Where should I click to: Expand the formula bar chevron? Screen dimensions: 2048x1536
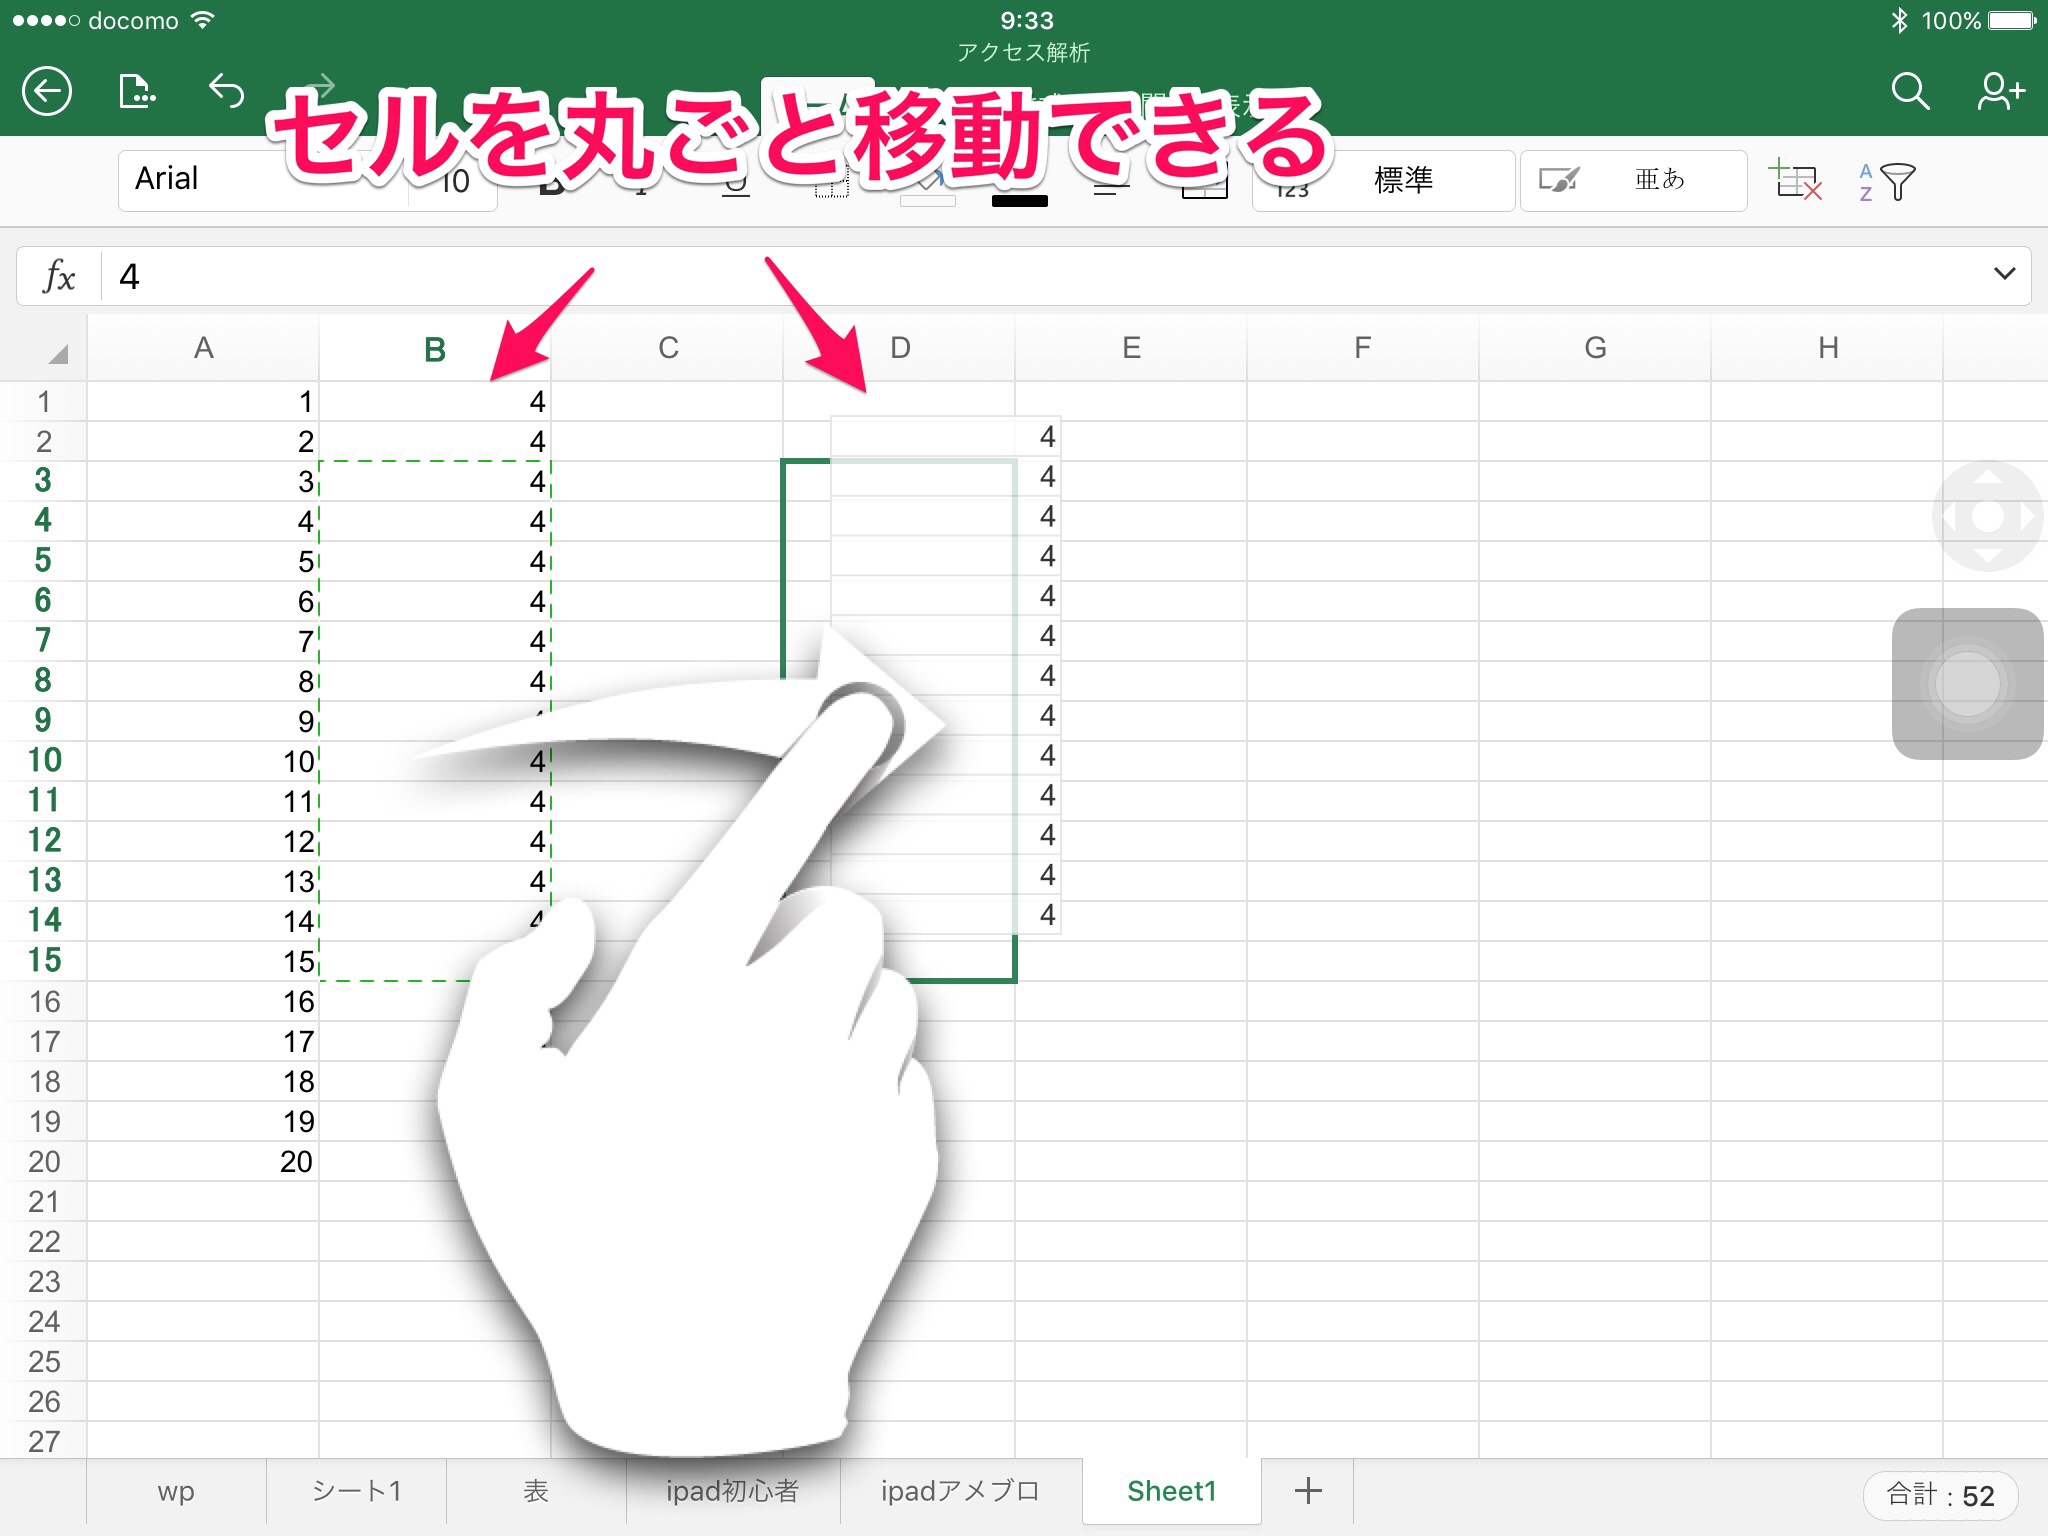coord(2004,274)
